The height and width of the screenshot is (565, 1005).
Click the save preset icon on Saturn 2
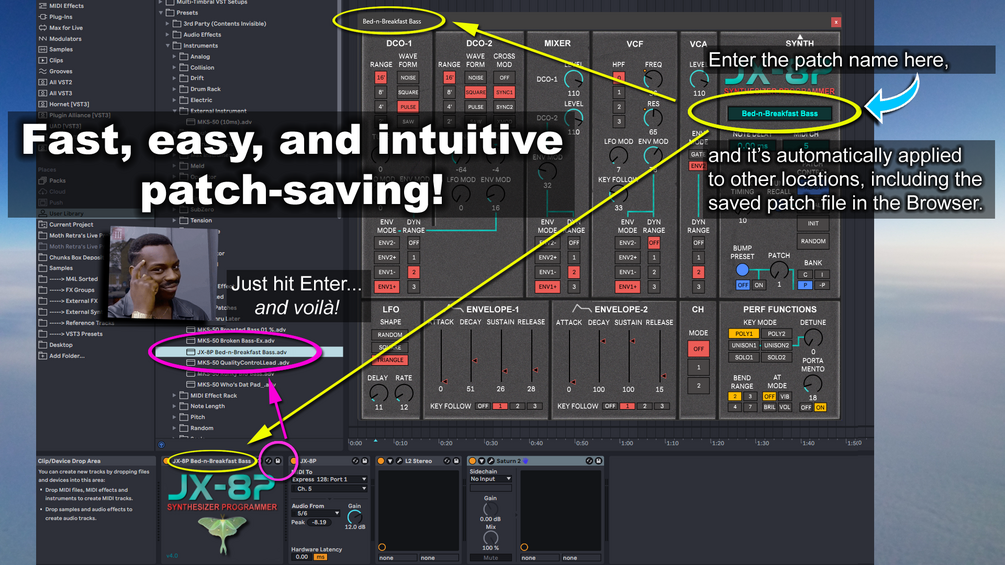(x=598, y=461)
